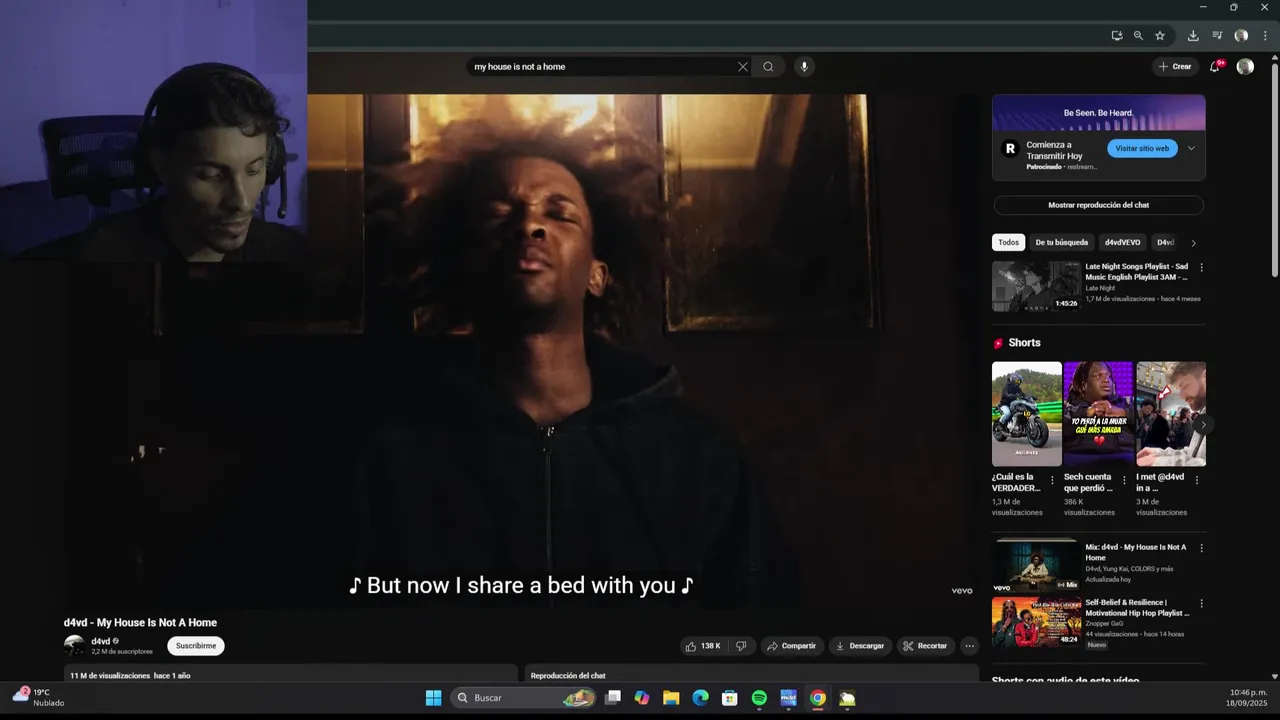Click the search magnifier button

click(x=768, y=67)
